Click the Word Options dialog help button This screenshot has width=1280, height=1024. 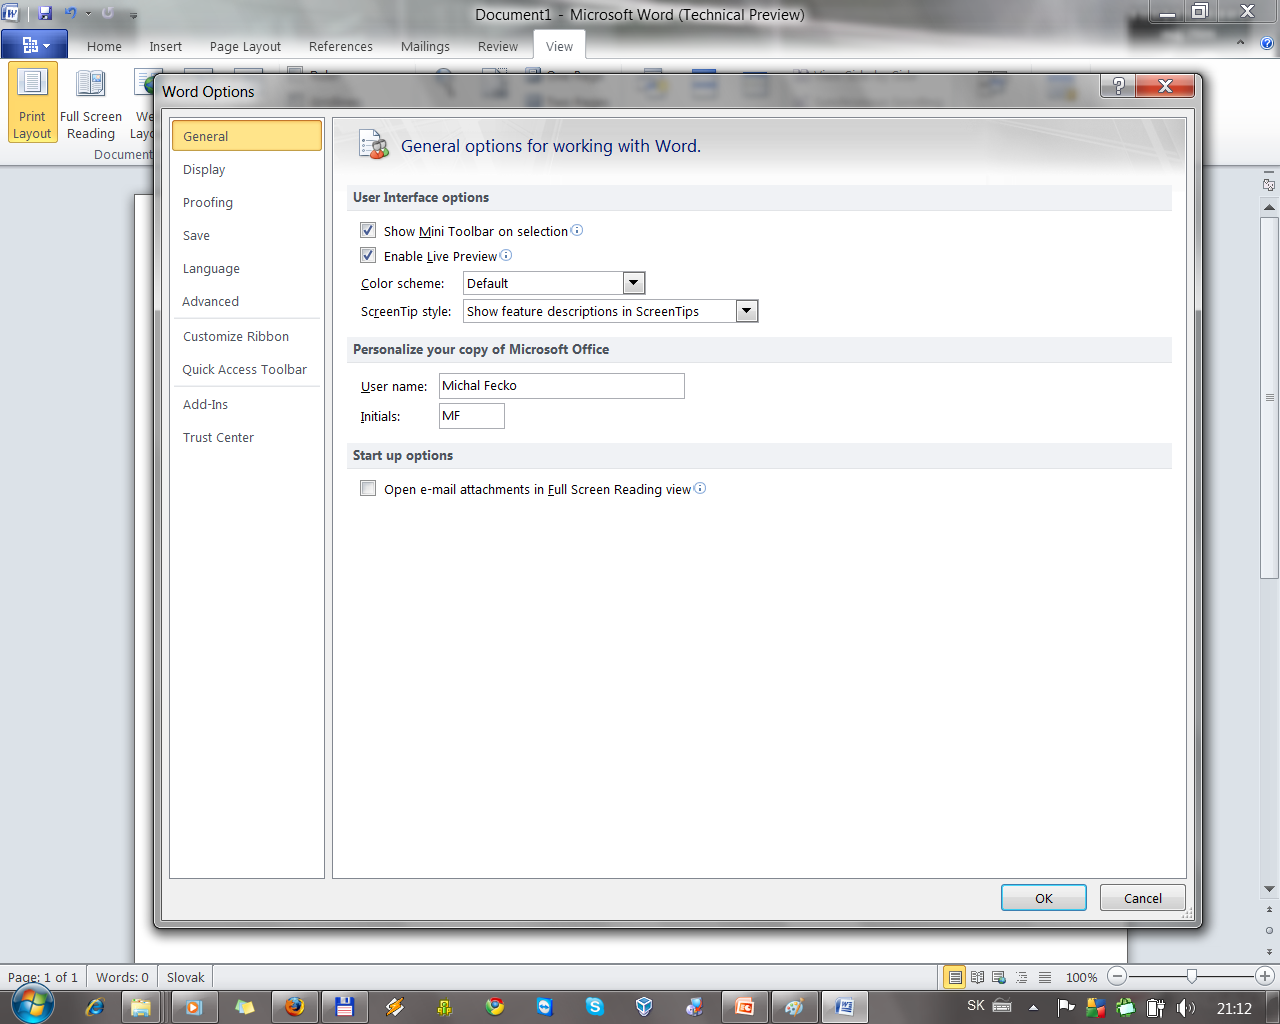[1119, 86]
